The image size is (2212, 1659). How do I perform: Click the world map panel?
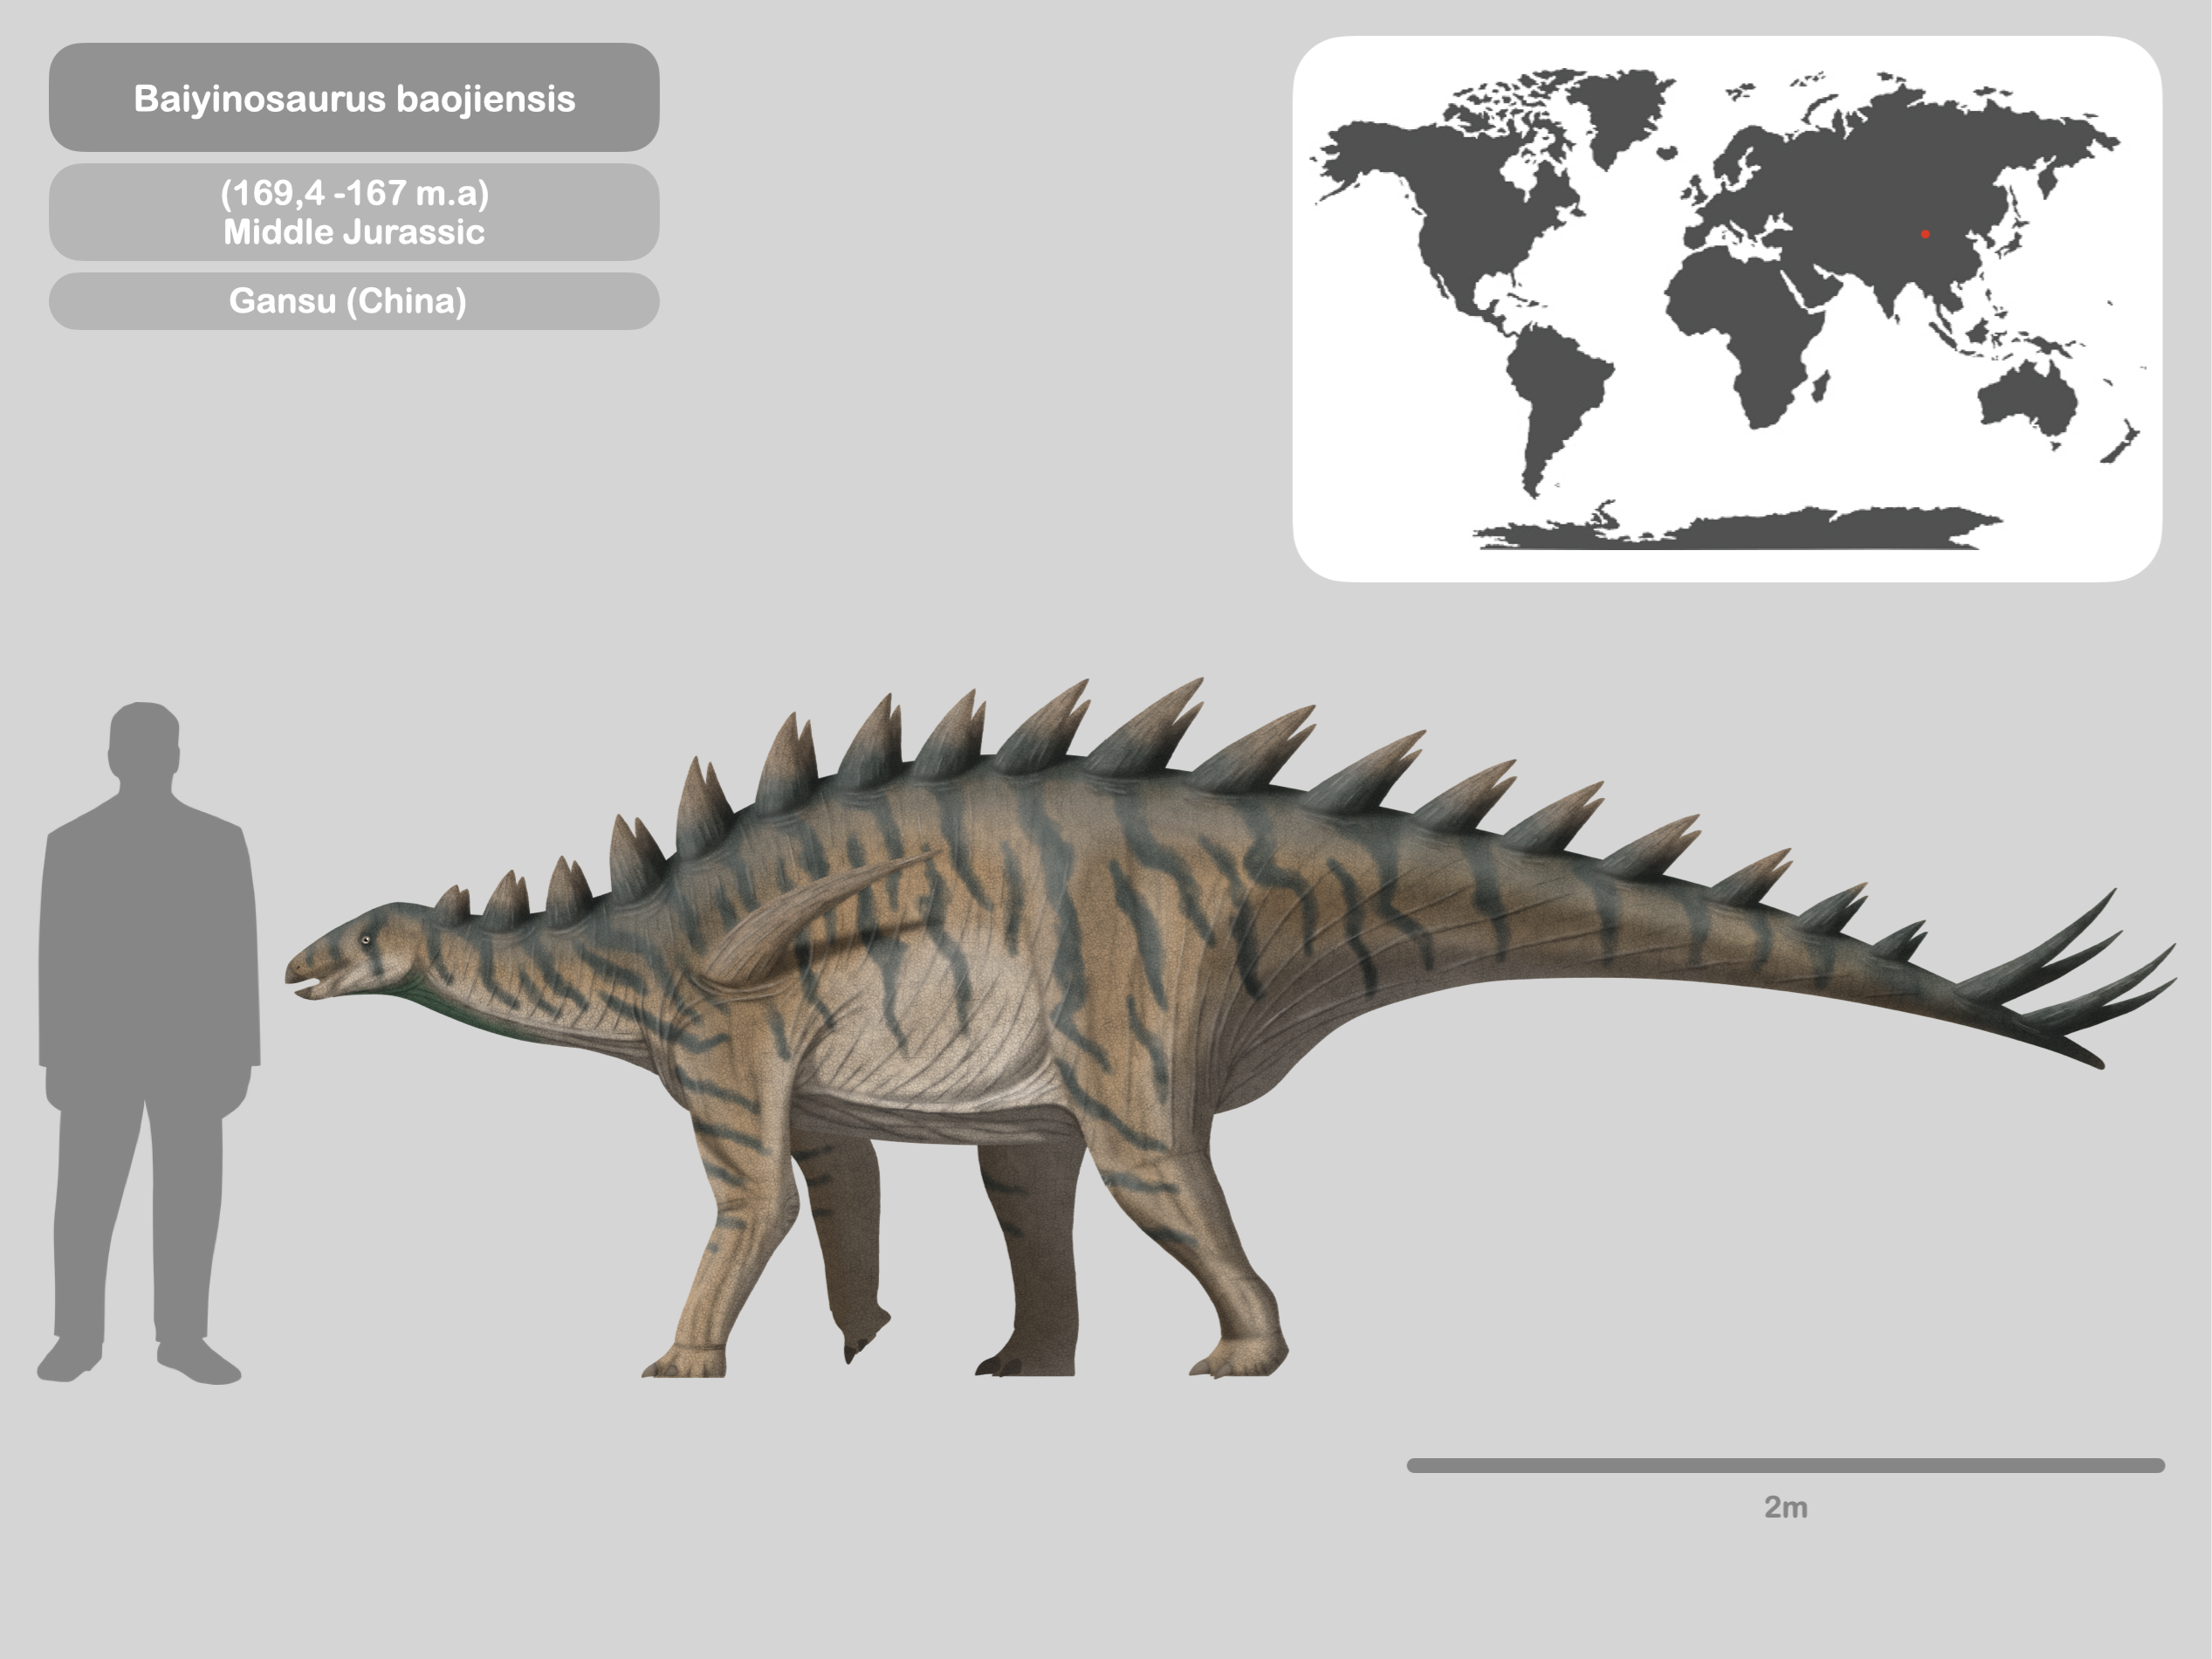pos(1727,309)
